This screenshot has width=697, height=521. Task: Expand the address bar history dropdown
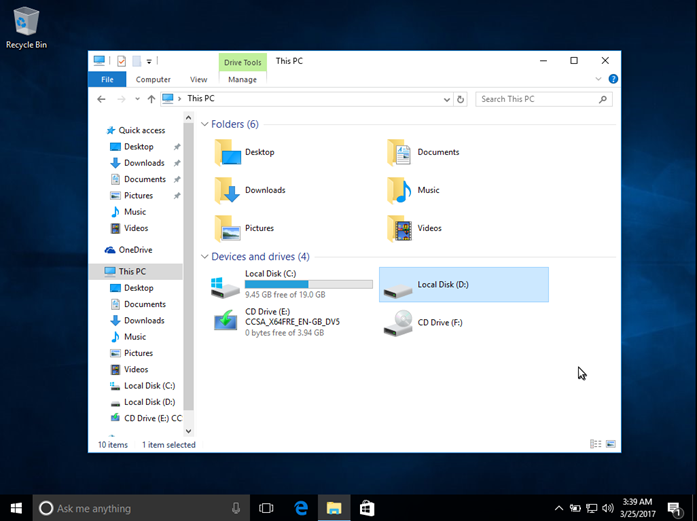pos(447,100)
